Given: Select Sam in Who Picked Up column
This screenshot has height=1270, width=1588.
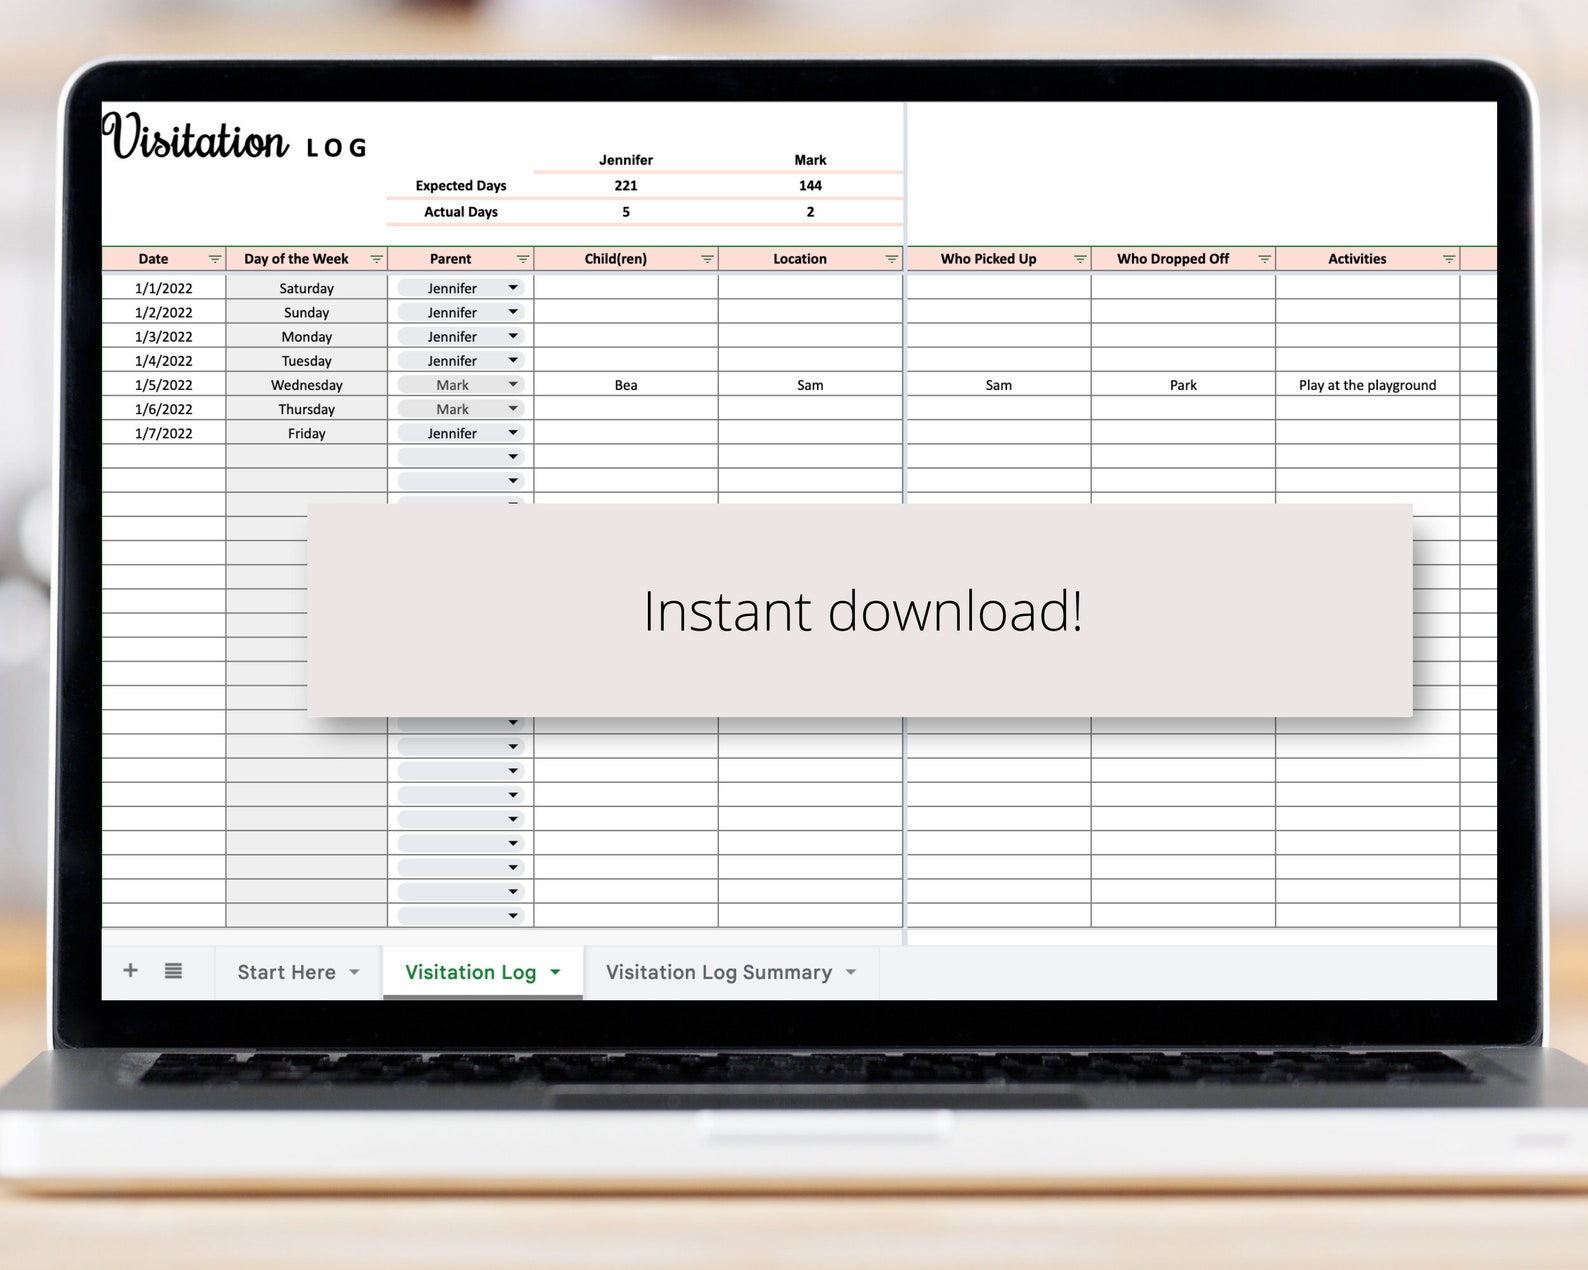Looking at the screenshot, I should (999, 385).
